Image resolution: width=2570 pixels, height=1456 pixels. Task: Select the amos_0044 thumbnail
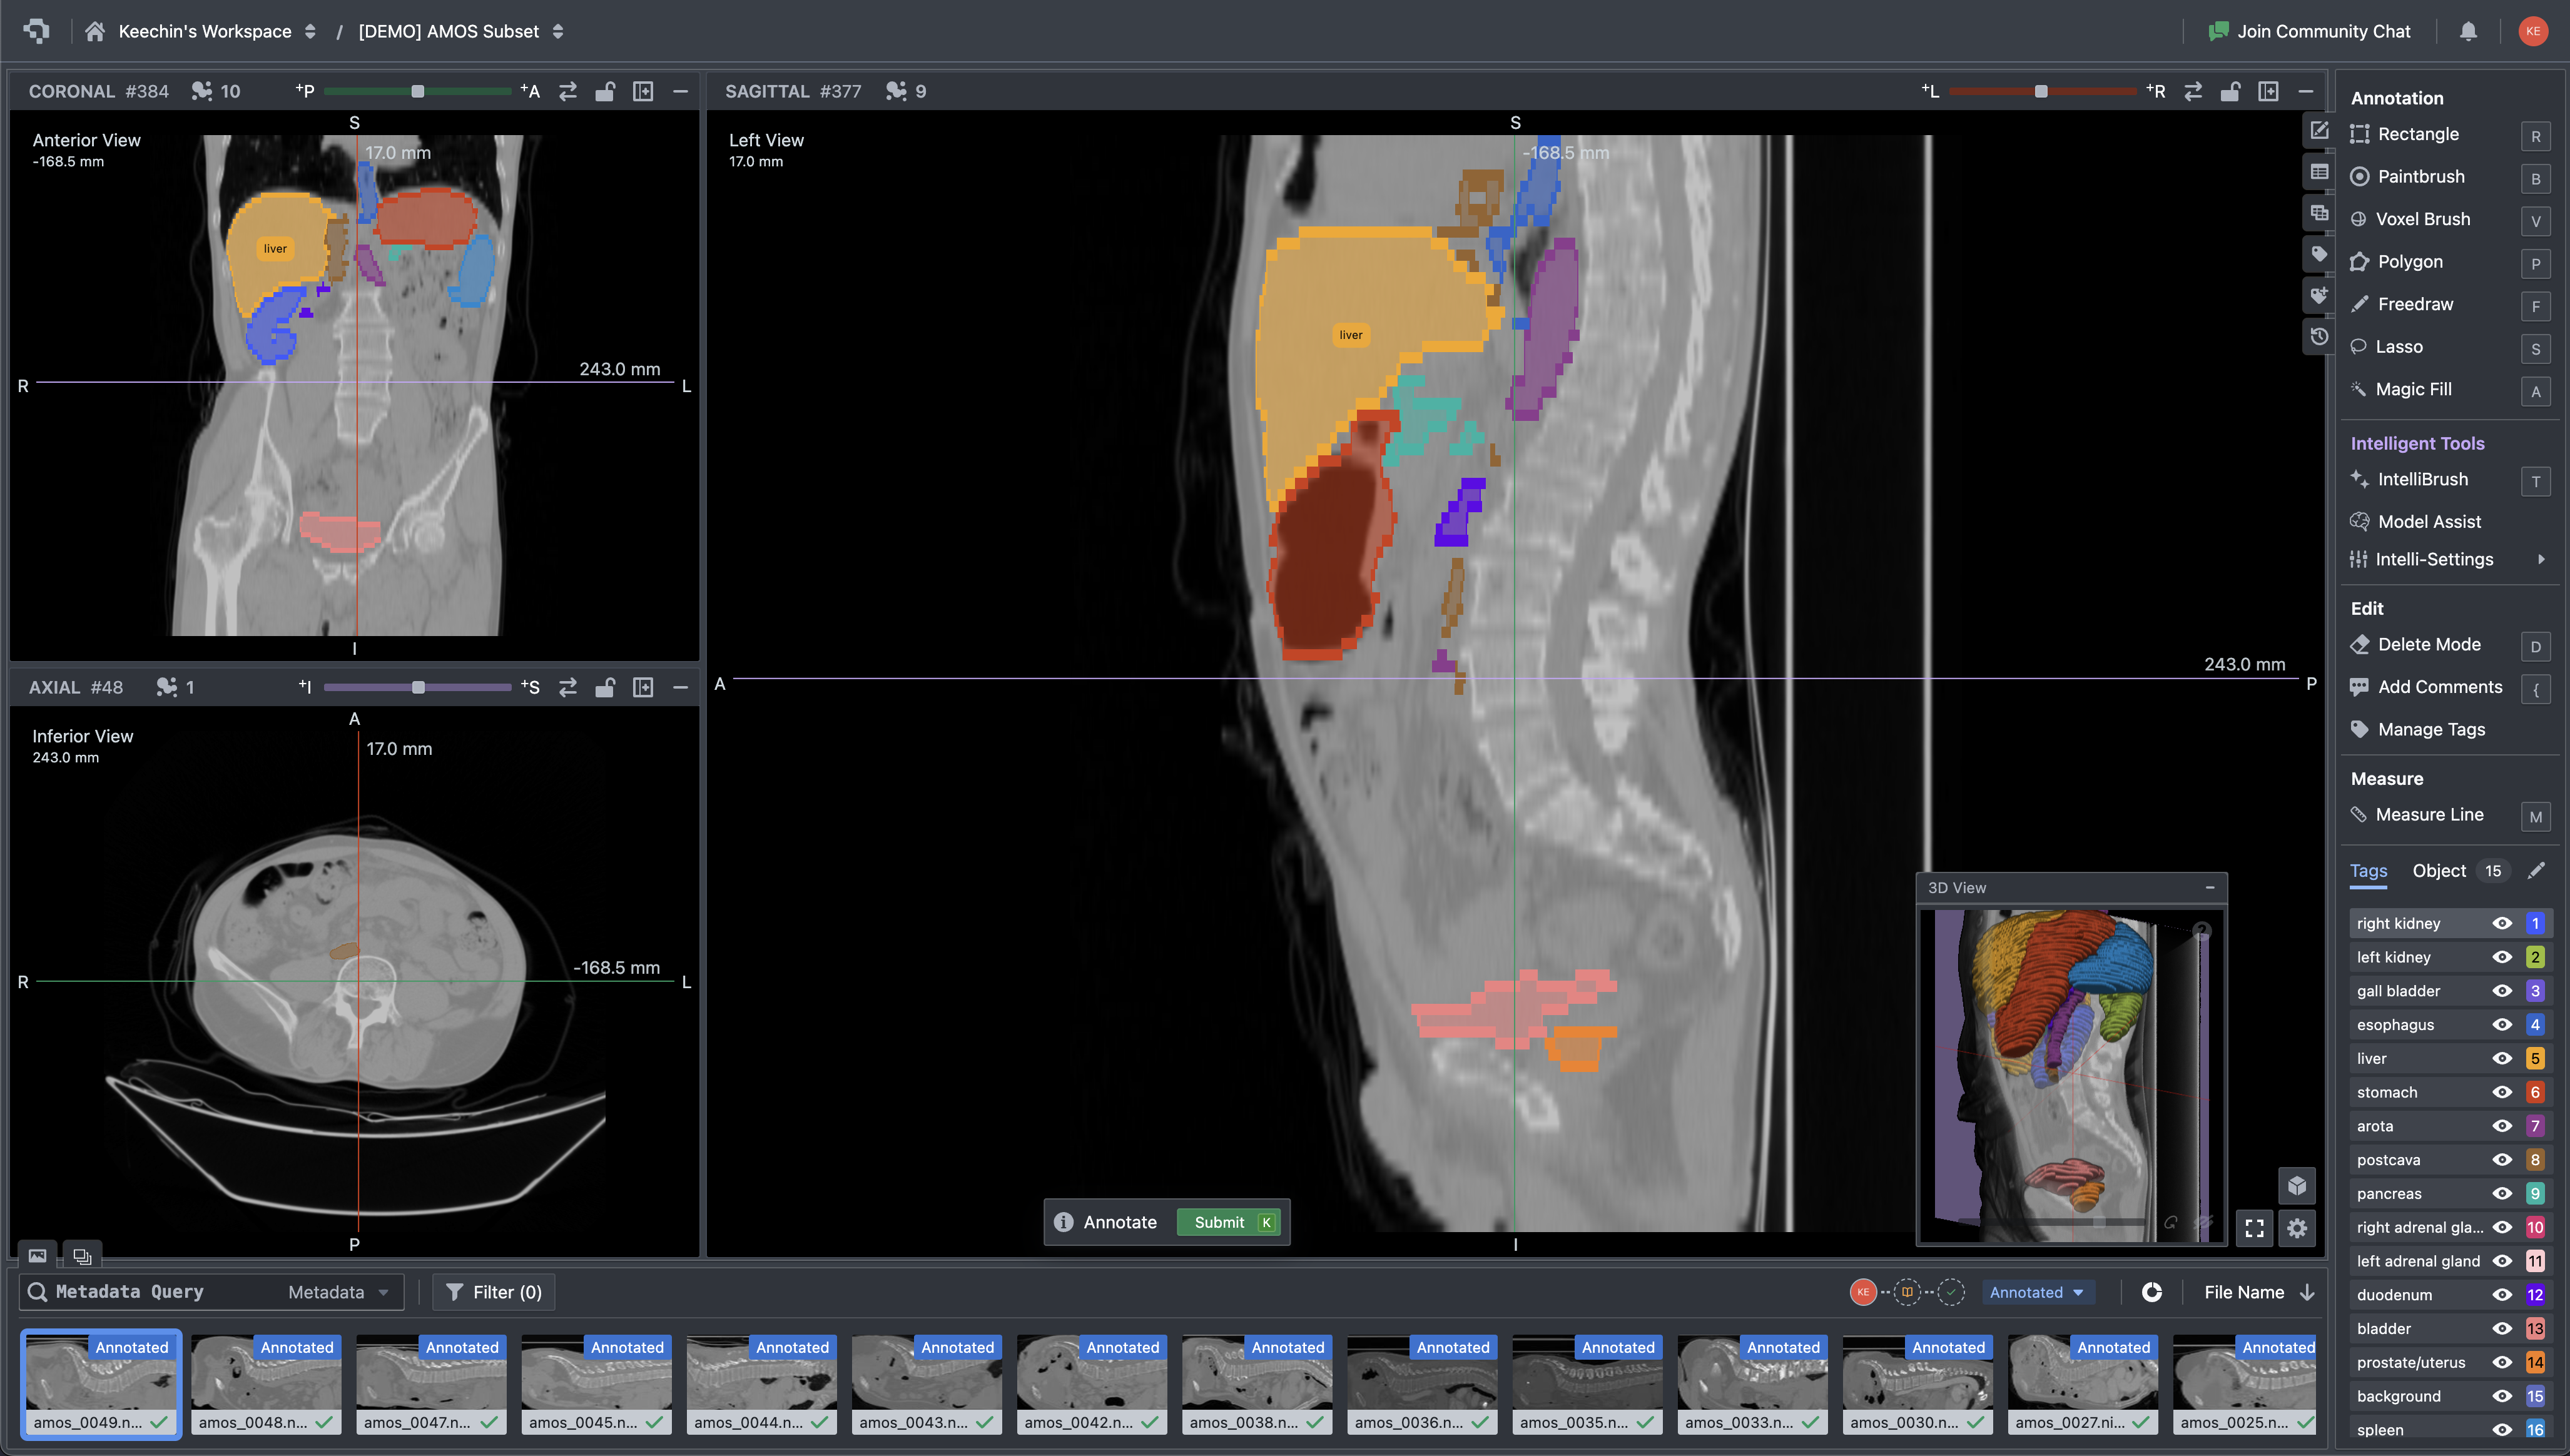point(761,1385)
